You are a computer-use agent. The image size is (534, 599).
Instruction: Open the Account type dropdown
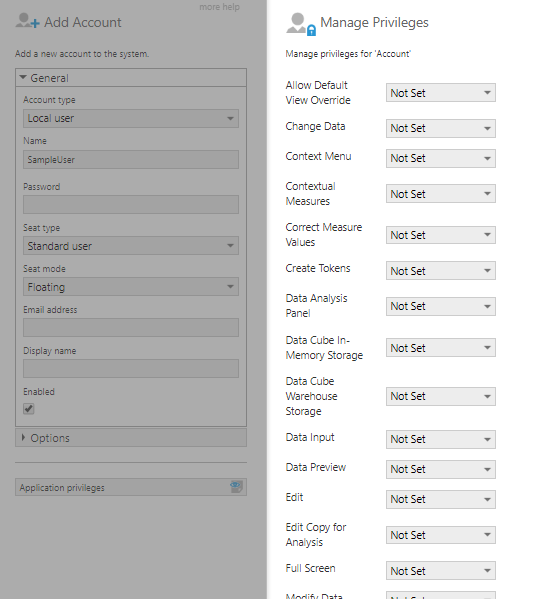(x=131, y=118)
